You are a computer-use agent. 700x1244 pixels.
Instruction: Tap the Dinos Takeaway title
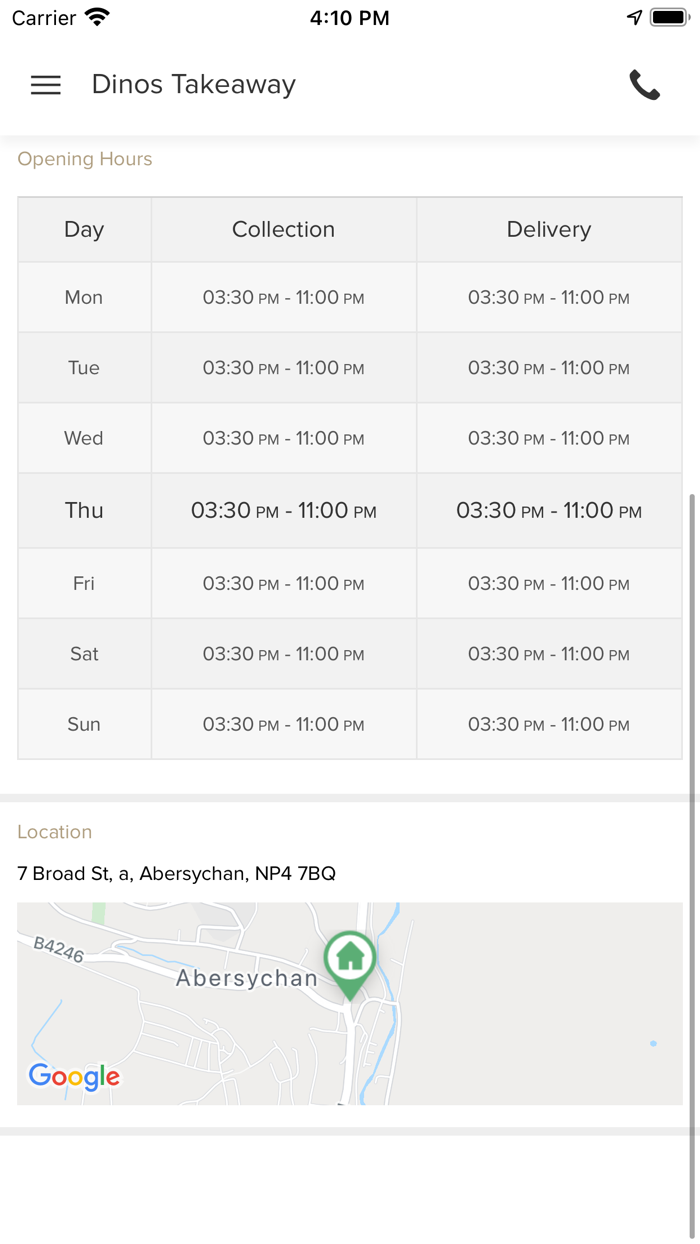click(193, 85)
